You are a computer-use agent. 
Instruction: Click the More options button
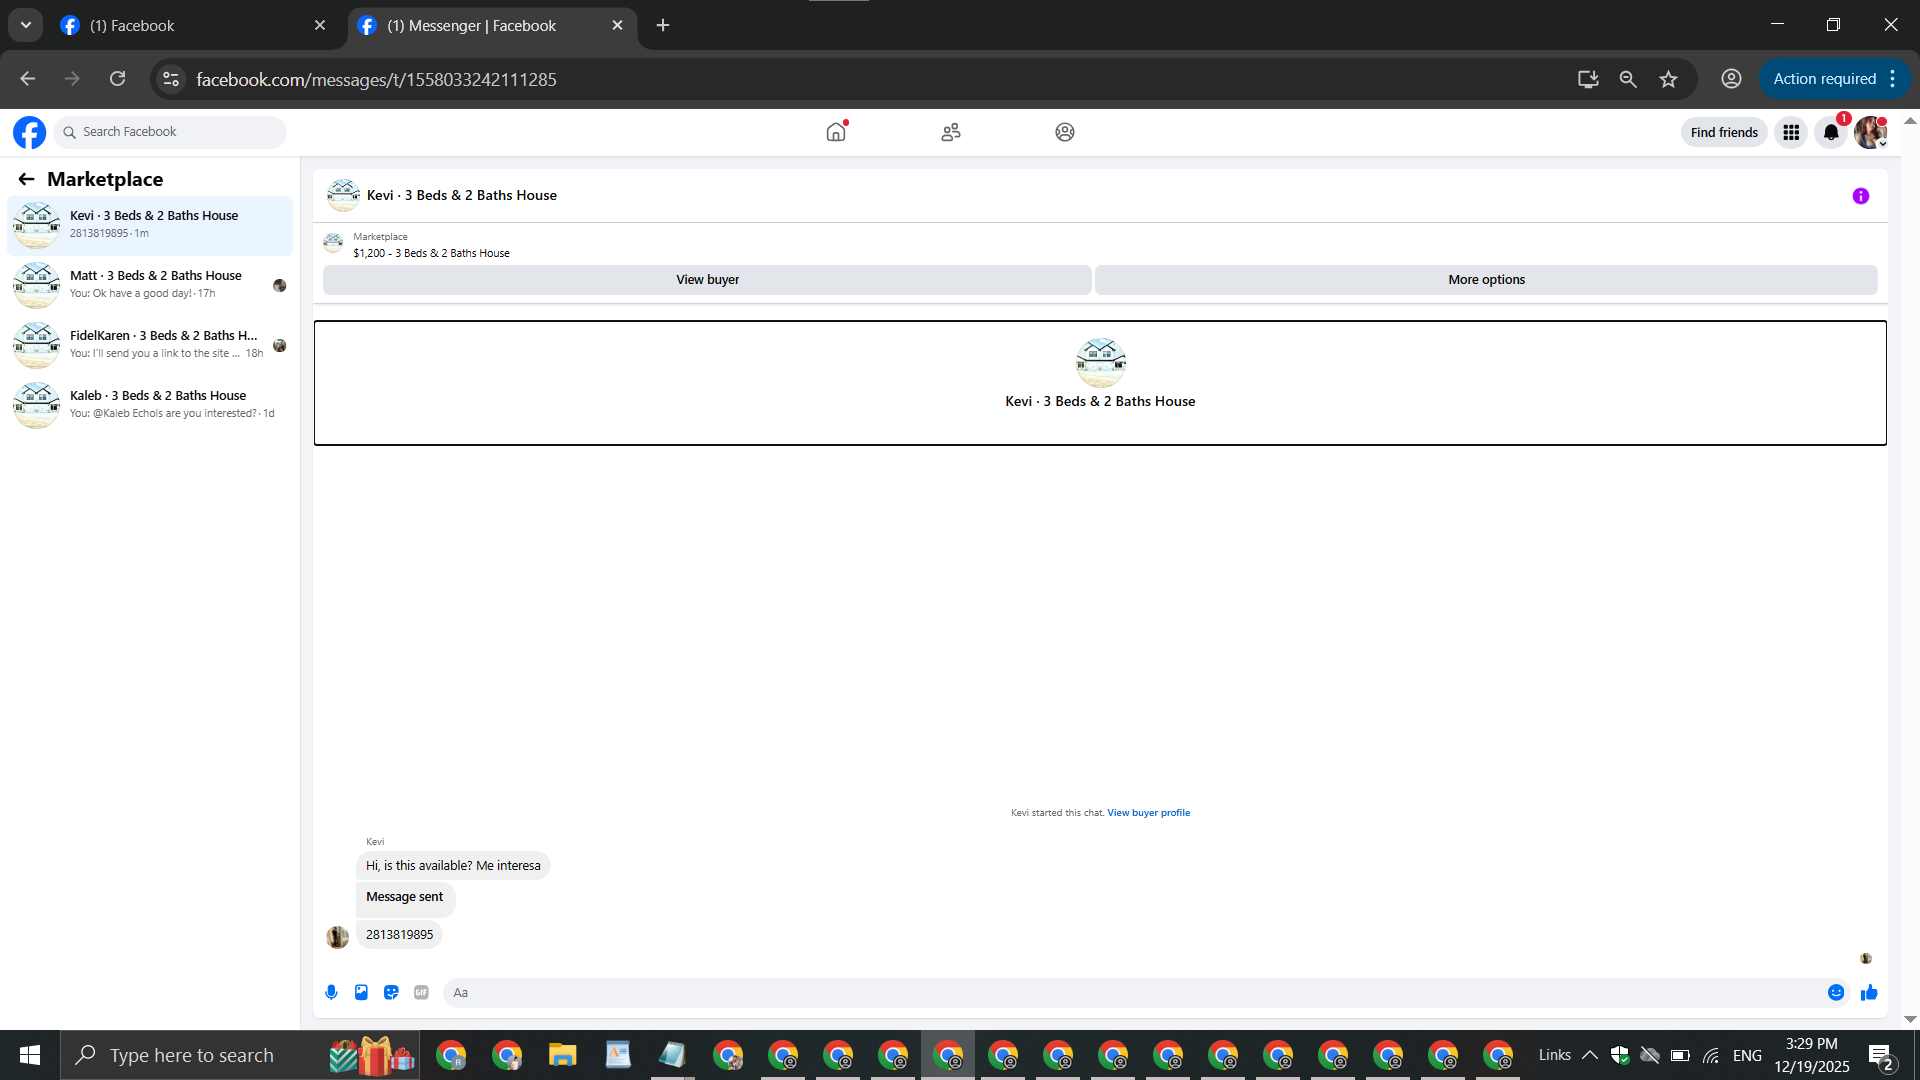click(1486, 280)
